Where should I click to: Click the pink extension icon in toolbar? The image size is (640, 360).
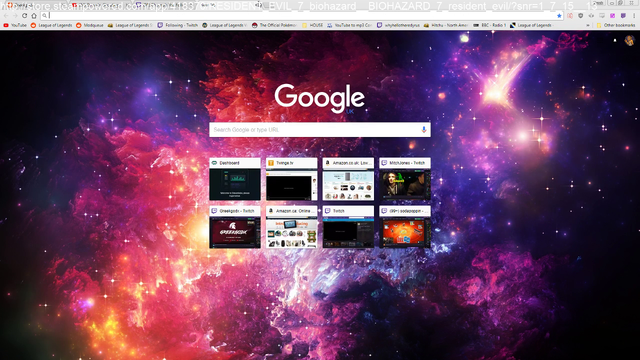point(613,16)
